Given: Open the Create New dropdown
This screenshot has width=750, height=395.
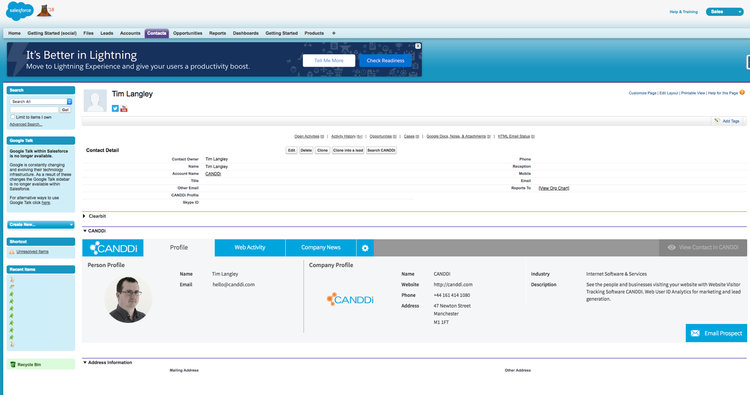Looking at the screenshot, I should pyautogui.click(x=41, y=224).
